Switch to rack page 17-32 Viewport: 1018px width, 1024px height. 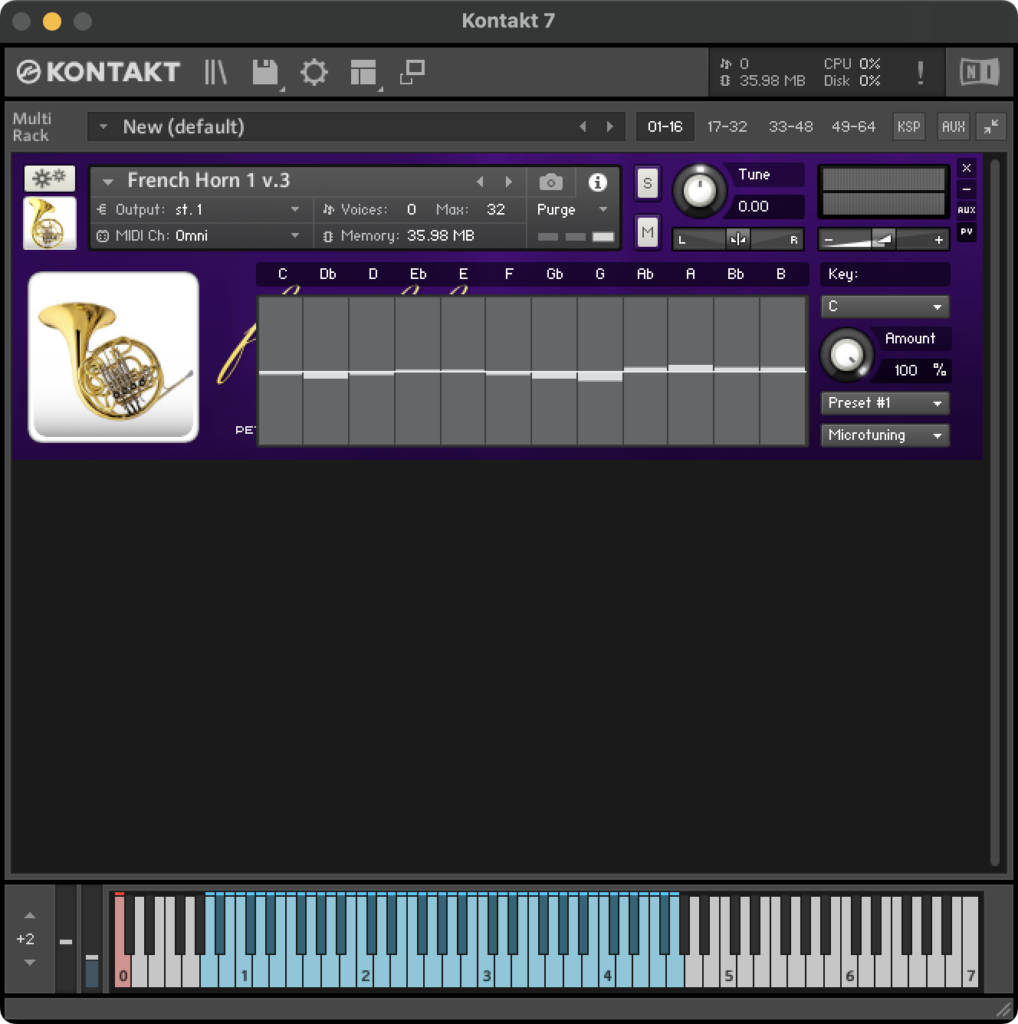pos(727,127)
